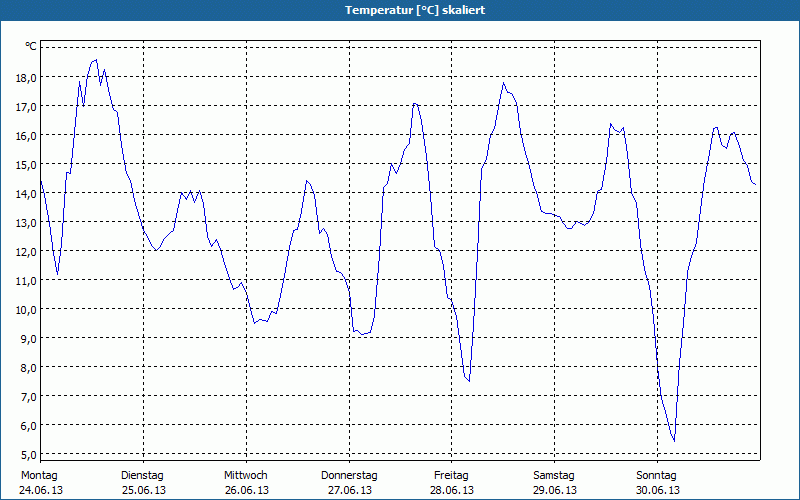
Task: Click the Montag day label
Action: click(39, 476)
